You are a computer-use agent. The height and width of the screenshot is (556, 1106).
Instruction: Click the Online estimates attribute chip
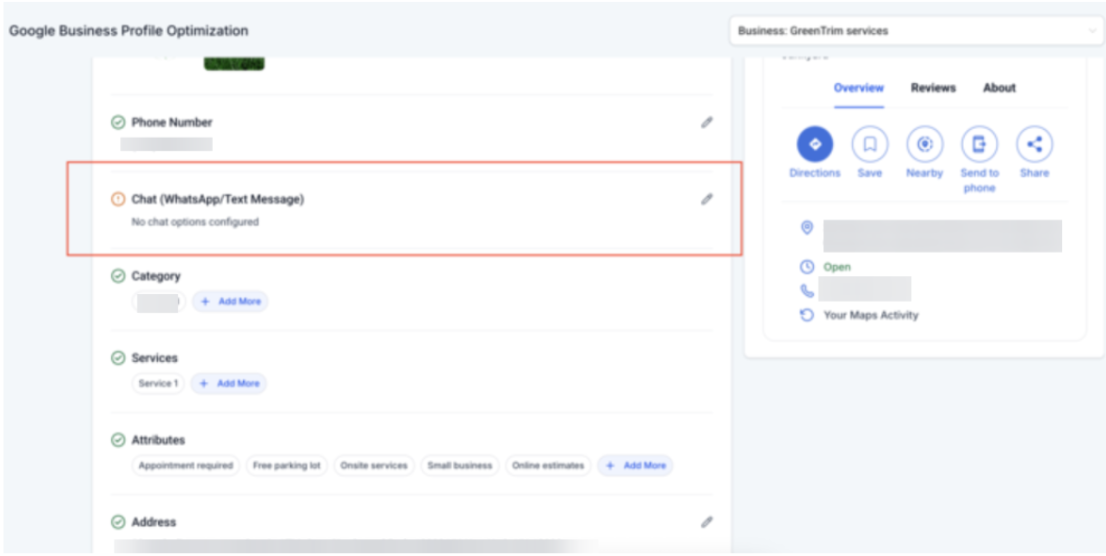pyautogui.click(x=548, y=465)
